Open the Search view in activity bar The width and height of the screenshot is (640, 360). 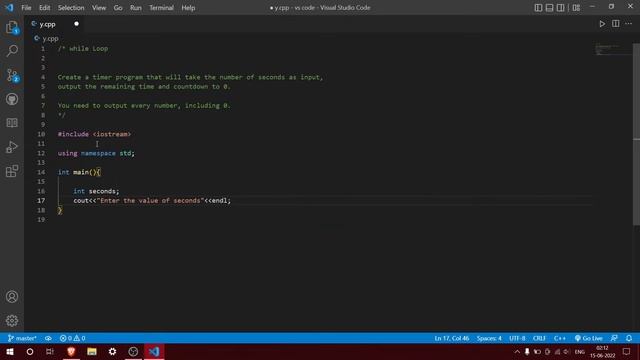pos(12,51)
